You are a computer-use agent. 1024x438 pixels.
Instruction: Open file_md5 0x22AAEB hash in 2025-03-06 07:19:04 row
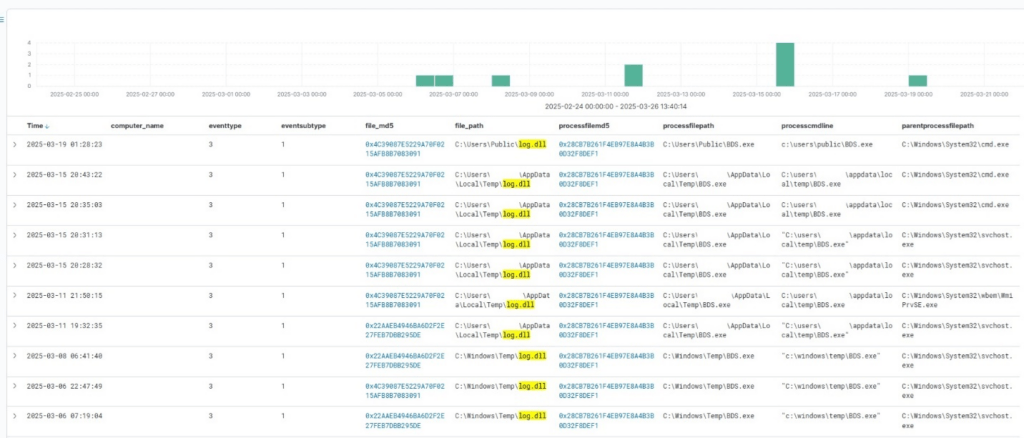click(x=405, y=420)
